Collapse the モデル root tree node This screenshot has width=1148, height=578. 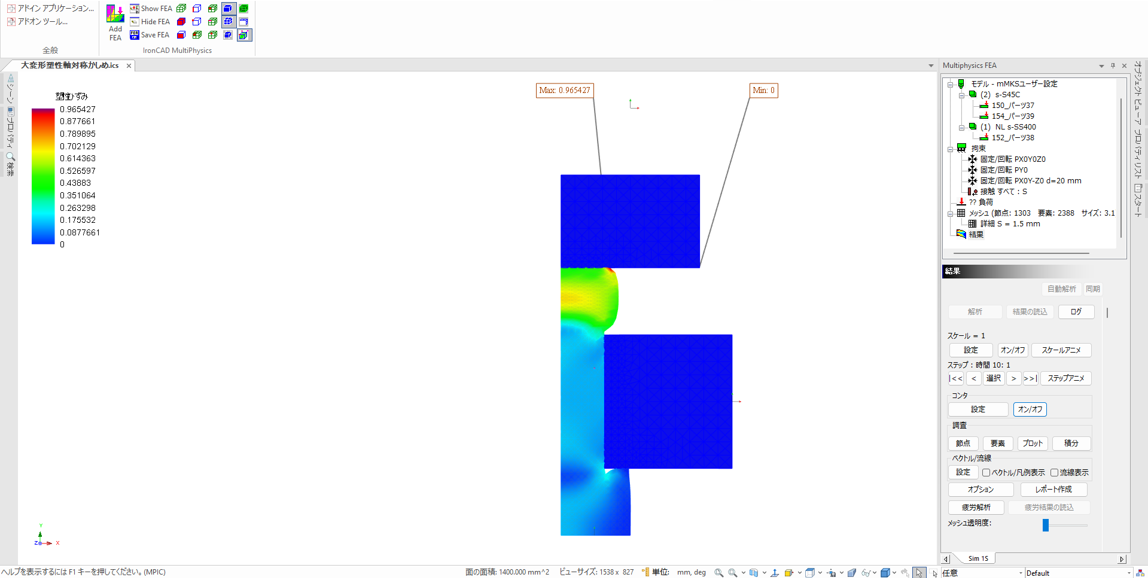[950, 84]
